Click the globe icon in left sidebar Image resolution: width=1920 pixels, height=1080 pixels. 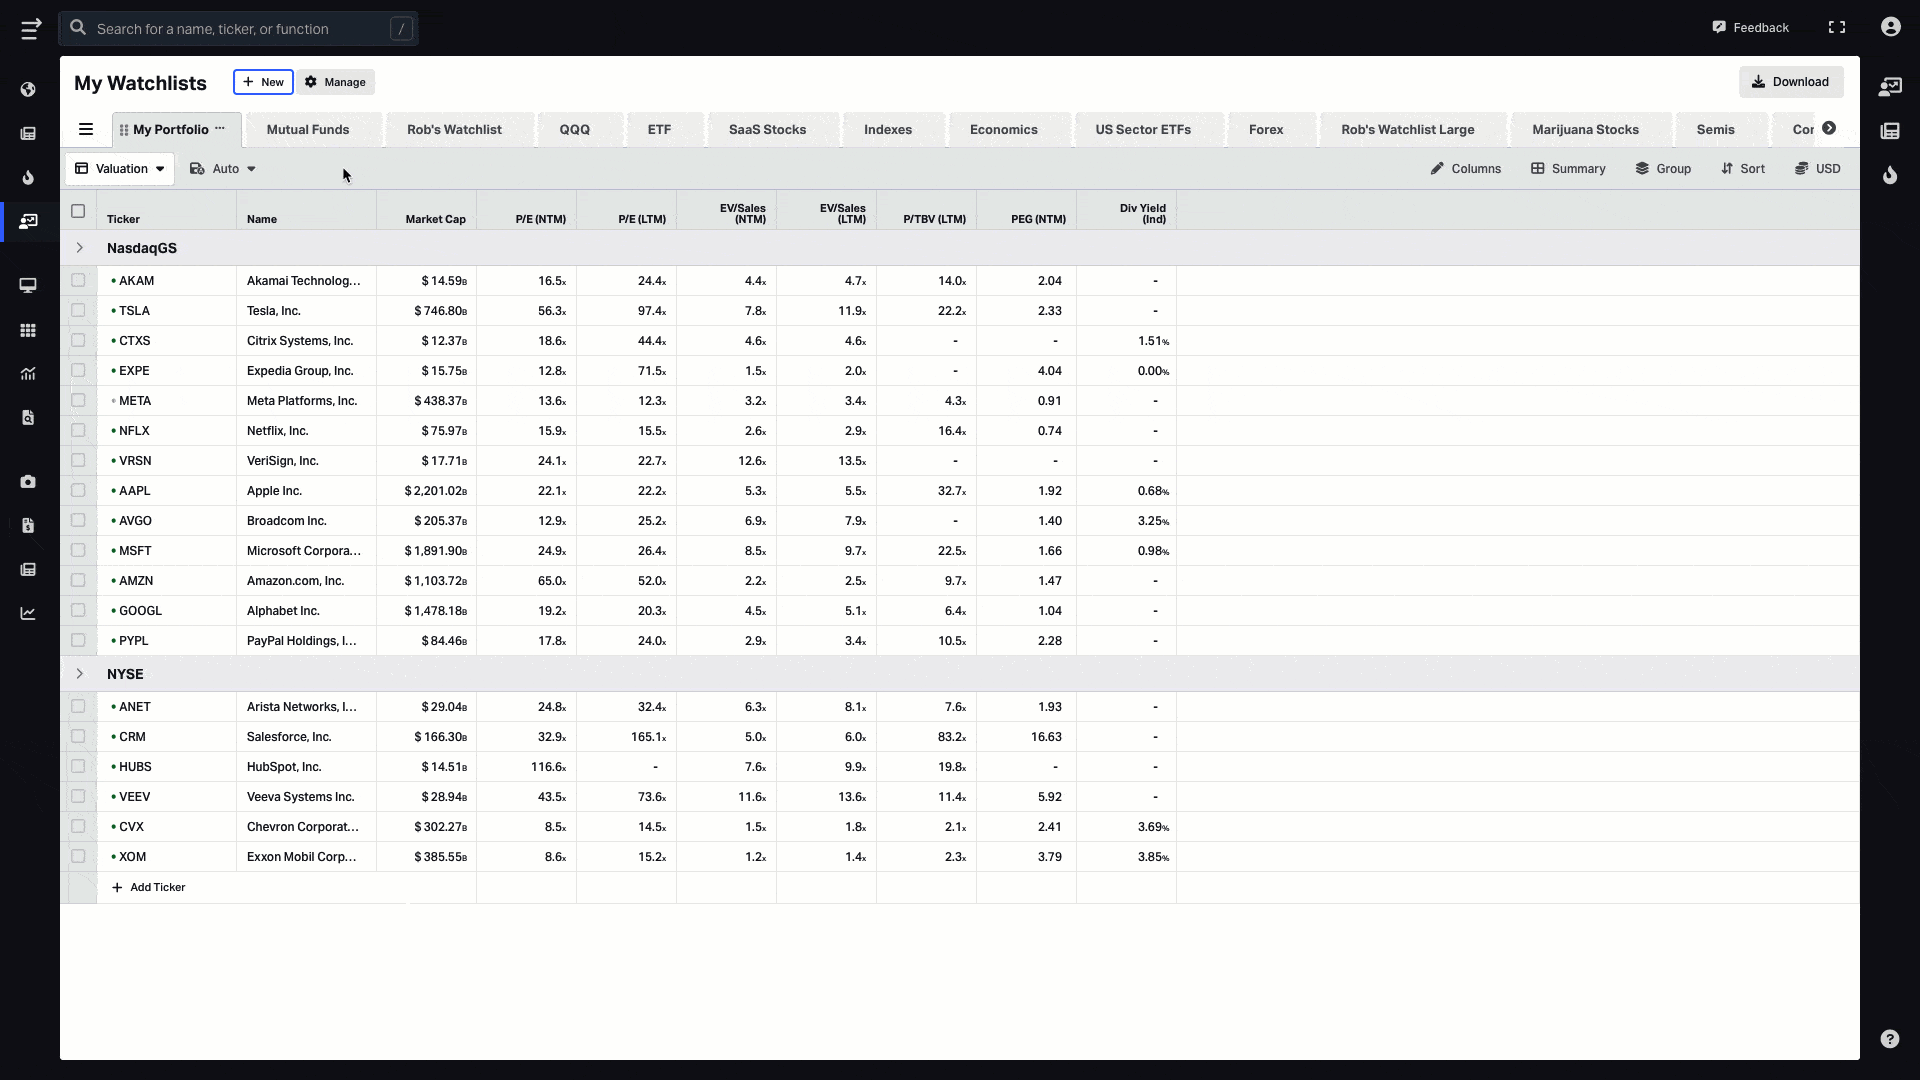(28, 89)
